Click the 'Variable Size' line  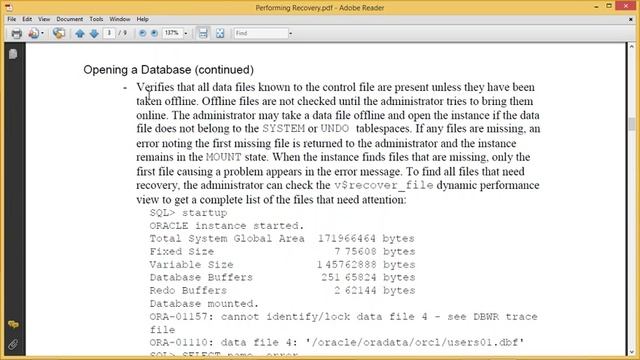coord(282,265)
